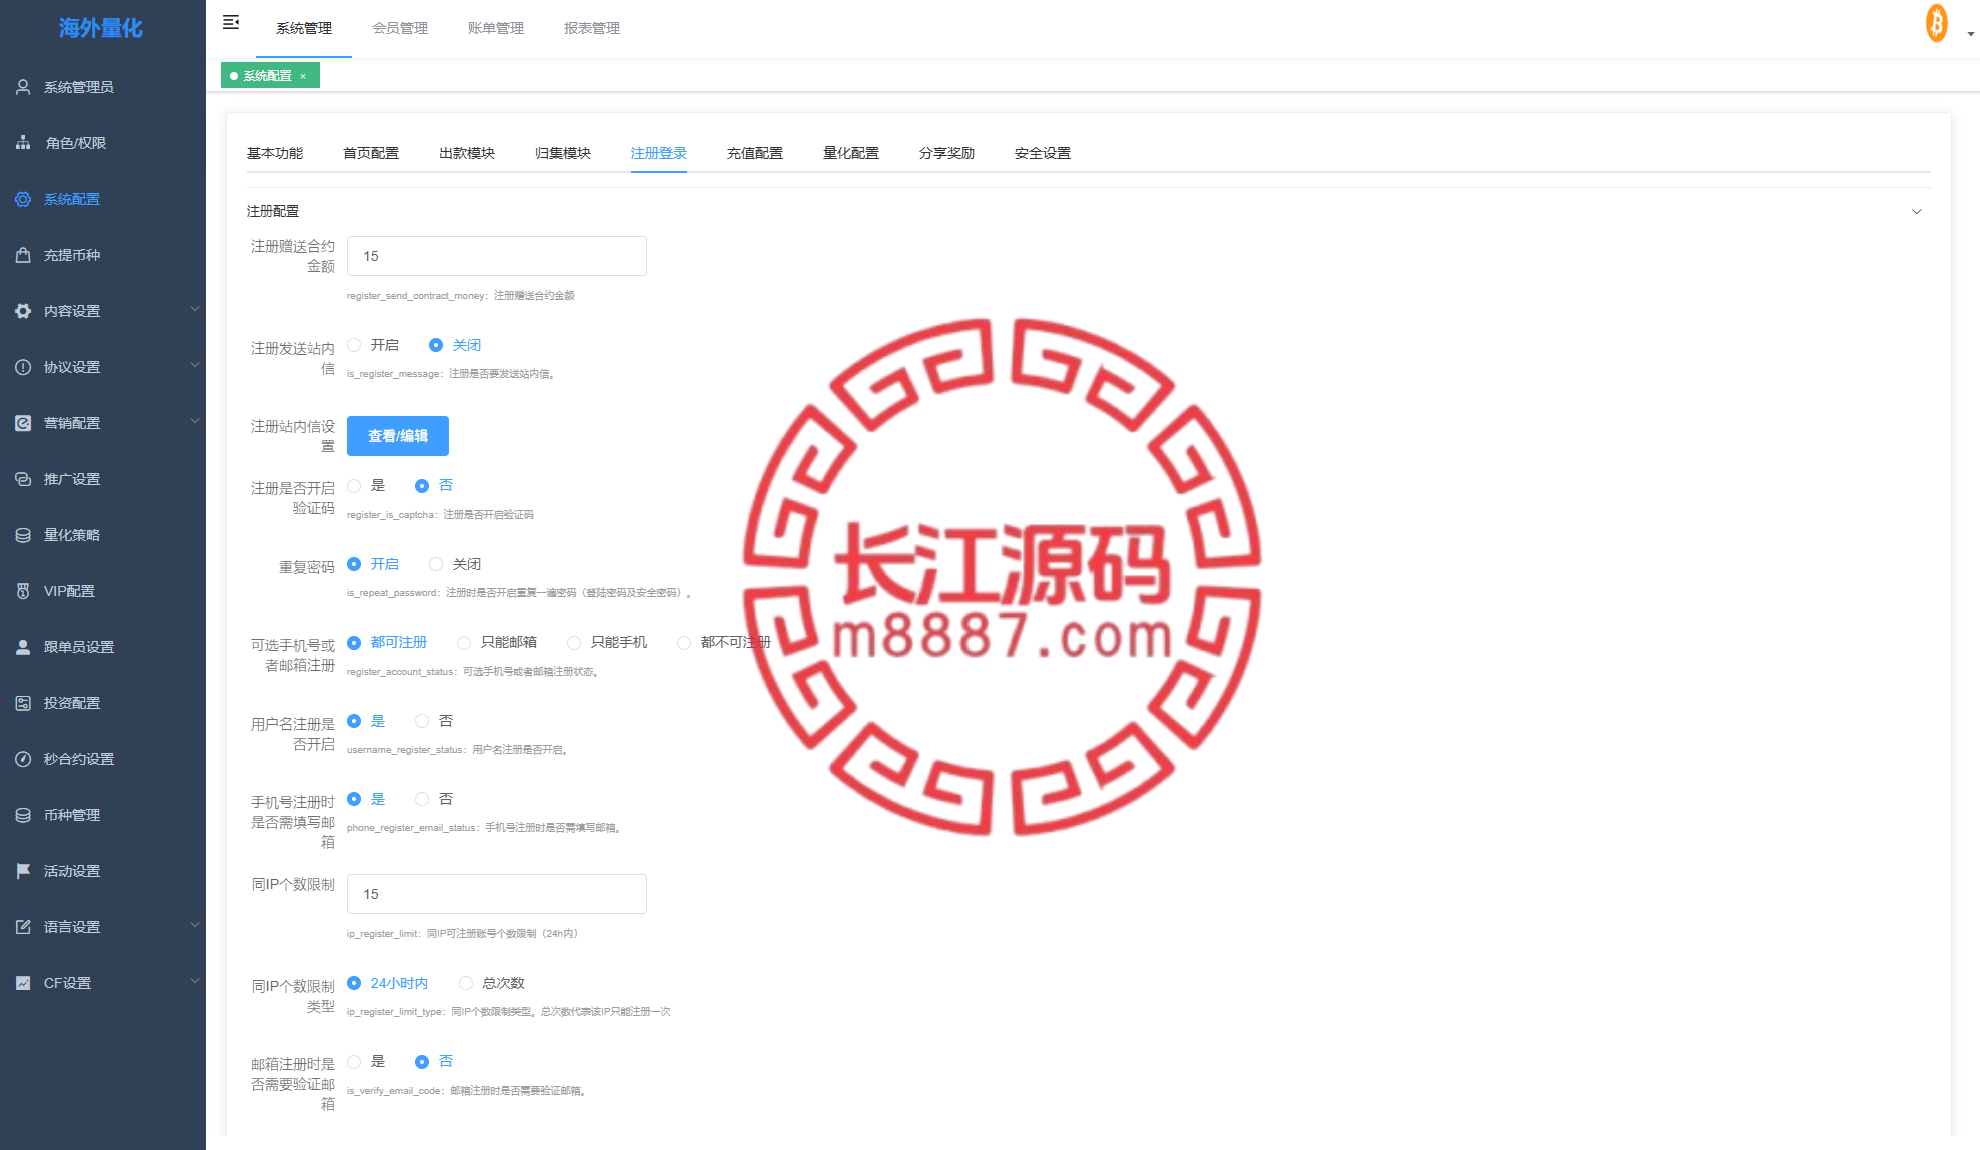
Task: Click the 充提币种 bag icon
Action: [x=23, y=255]
